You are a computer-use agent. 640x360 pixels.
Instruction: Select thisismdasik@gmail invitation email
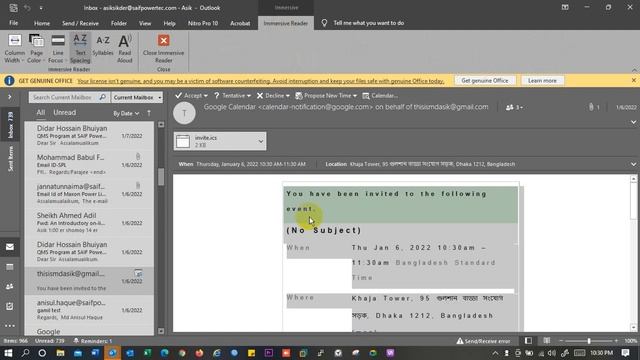click(89, 280)
